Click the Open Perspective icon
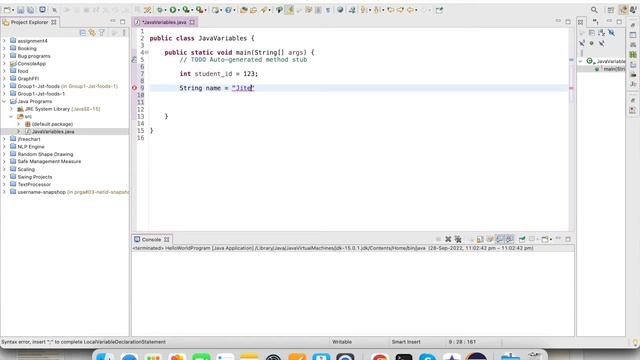The image size is (640, 360). pos(611,10)
